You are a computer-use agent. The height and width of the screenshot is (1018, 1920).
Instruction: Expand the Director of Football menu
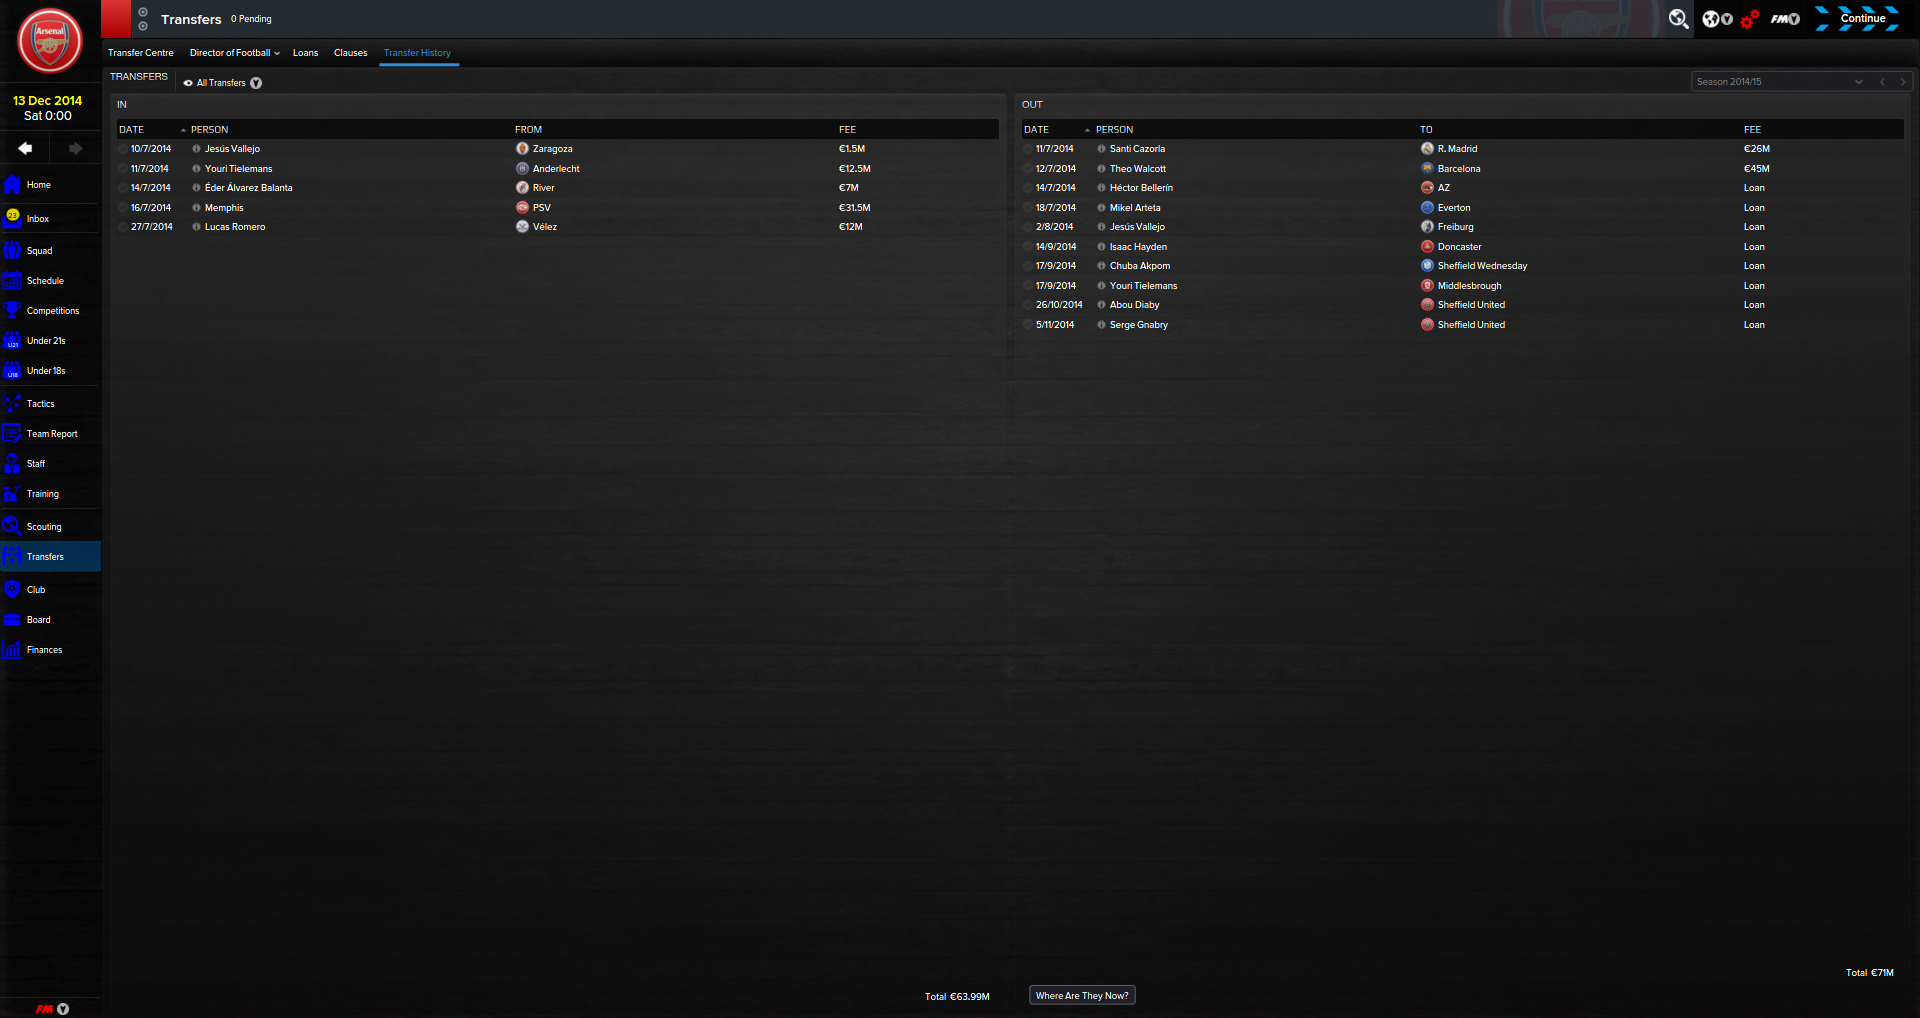235,53
